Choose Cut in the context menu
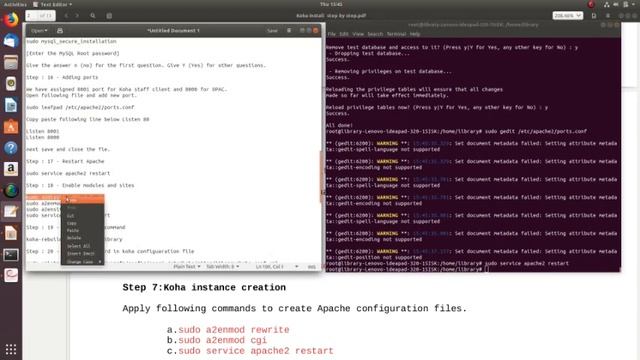The image size is (640, 360). (82, 216)
